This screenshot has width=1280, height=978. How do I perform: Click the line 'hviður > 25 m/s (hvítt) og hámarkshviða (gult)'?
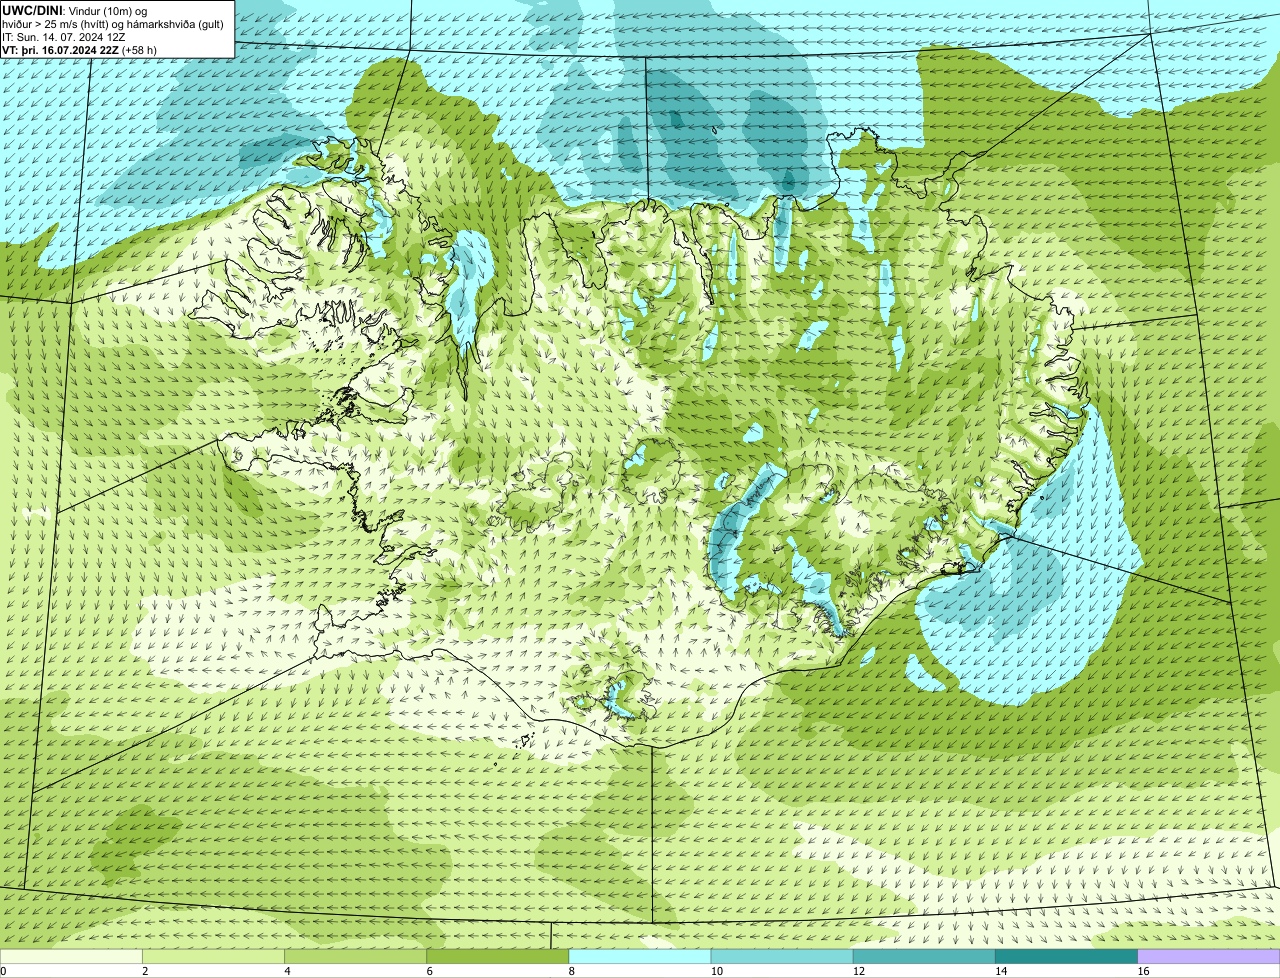[113, 24]
